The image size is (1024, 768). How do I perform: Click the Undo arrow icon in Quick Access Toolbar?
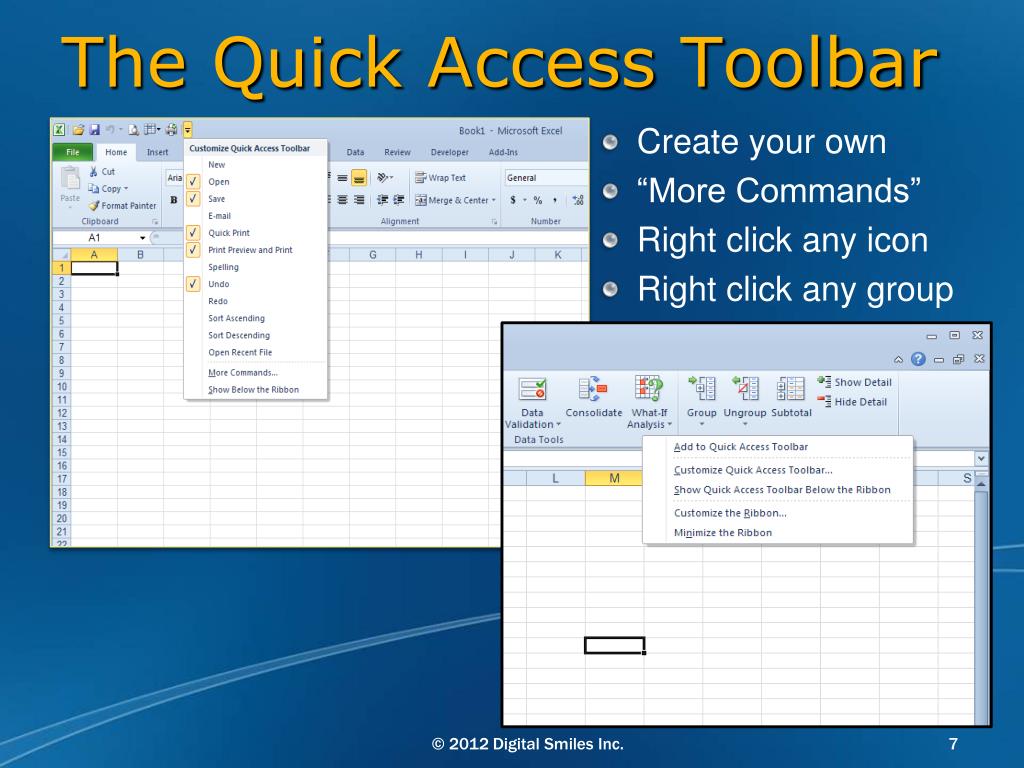pyautogui.click(x=110, y=129)
